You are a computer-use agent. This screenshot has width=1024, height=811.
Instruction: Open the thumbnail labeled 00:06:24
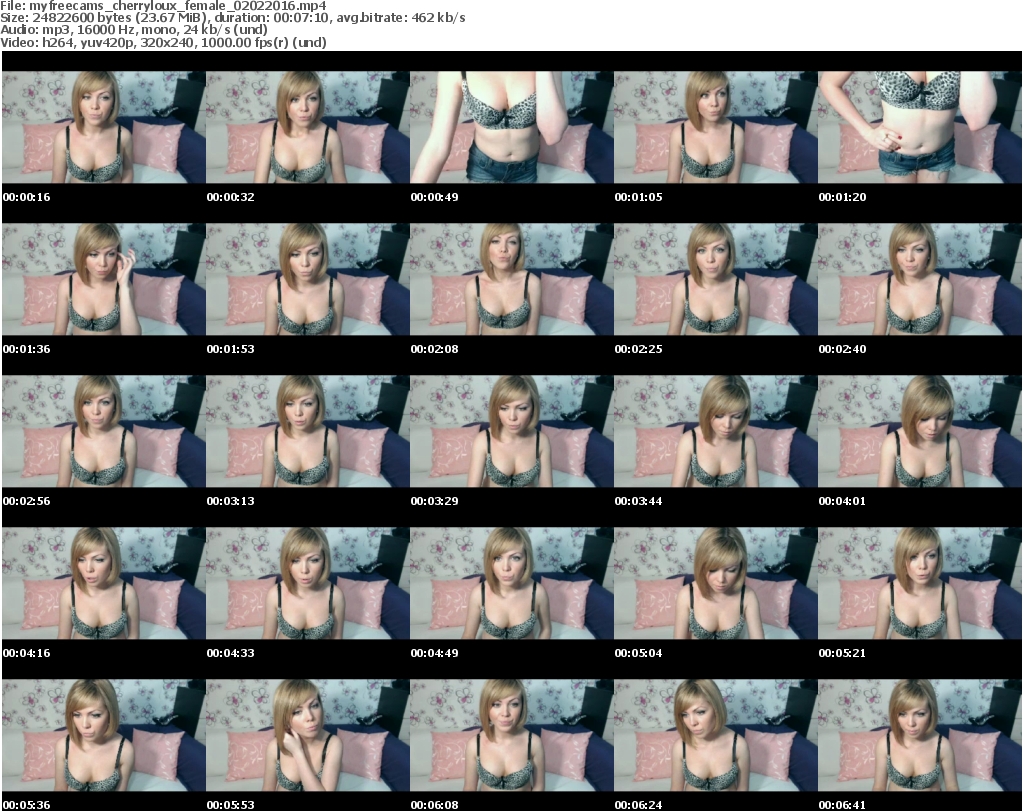click(x=715, y=736)
